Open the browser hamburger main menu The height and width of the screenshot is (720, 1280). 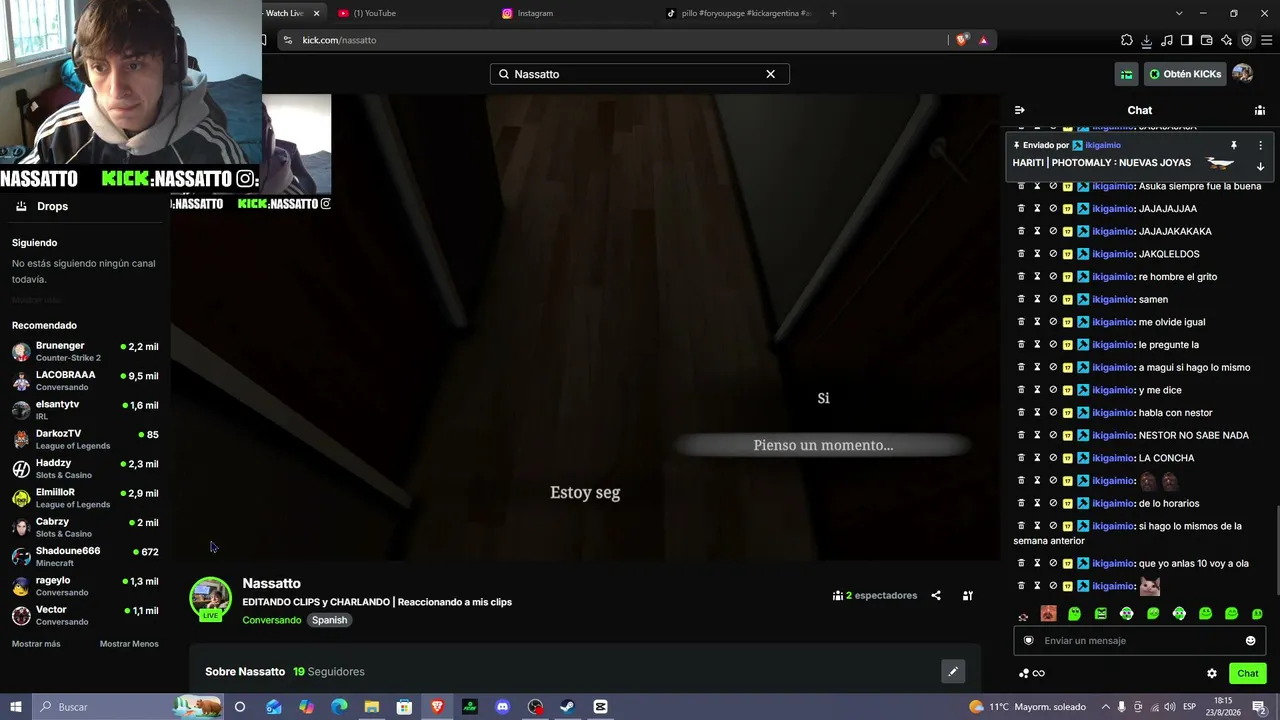(1267, 40)
